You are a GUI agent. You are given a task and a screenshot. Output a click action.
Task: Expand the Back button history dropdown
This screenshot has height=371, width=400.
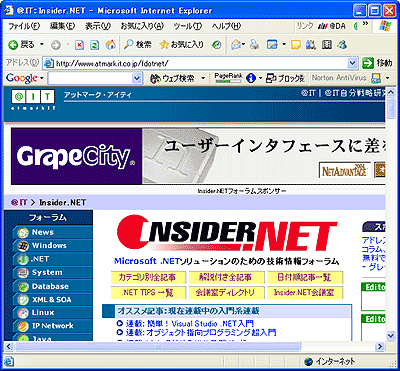coord(42,44)
